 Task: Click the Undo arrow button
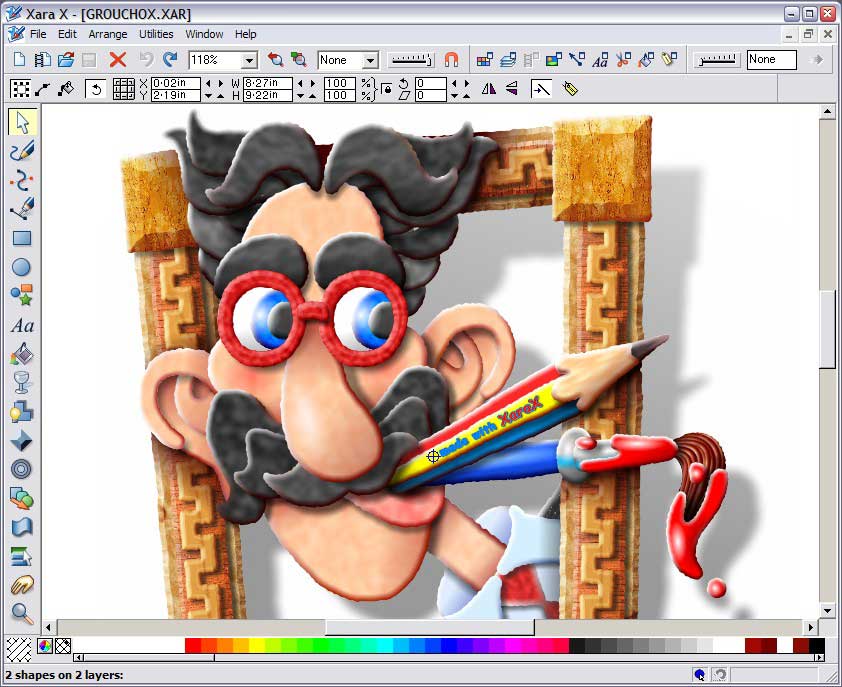146,59
